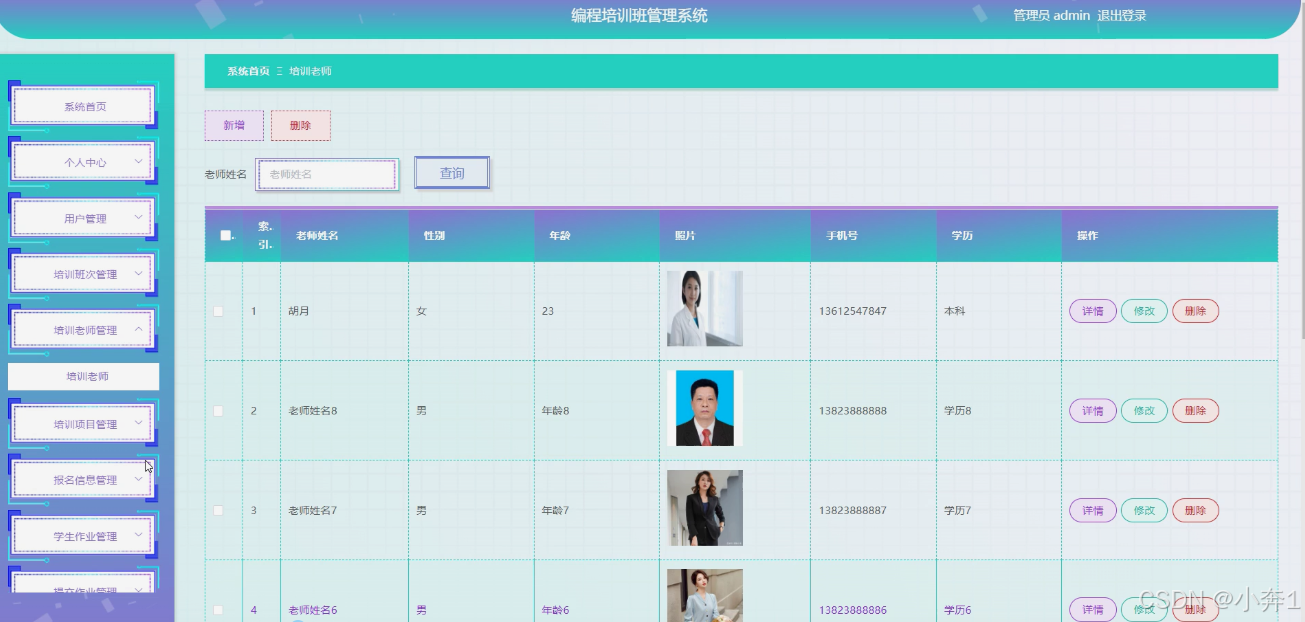Click 修改 for 老师姓名7
Viewport: 1305px width, 622px height.
(1144, 510)
